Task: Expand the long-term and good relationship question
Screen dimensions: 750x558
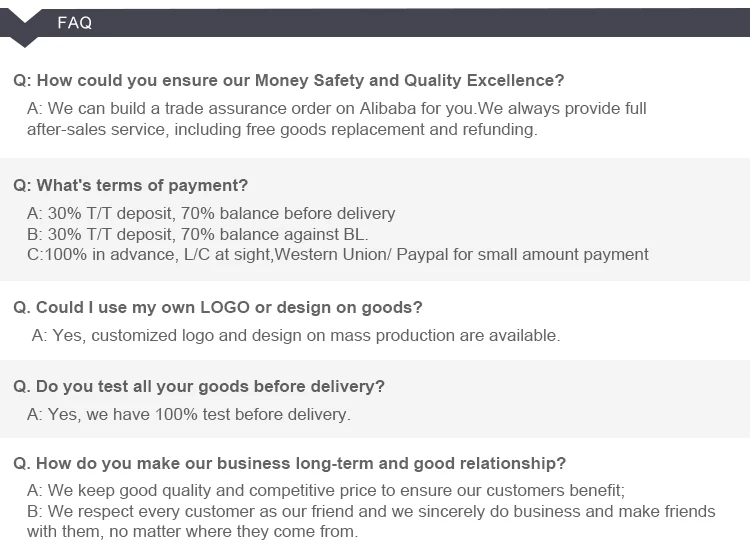Action: [x=289, y=463]
